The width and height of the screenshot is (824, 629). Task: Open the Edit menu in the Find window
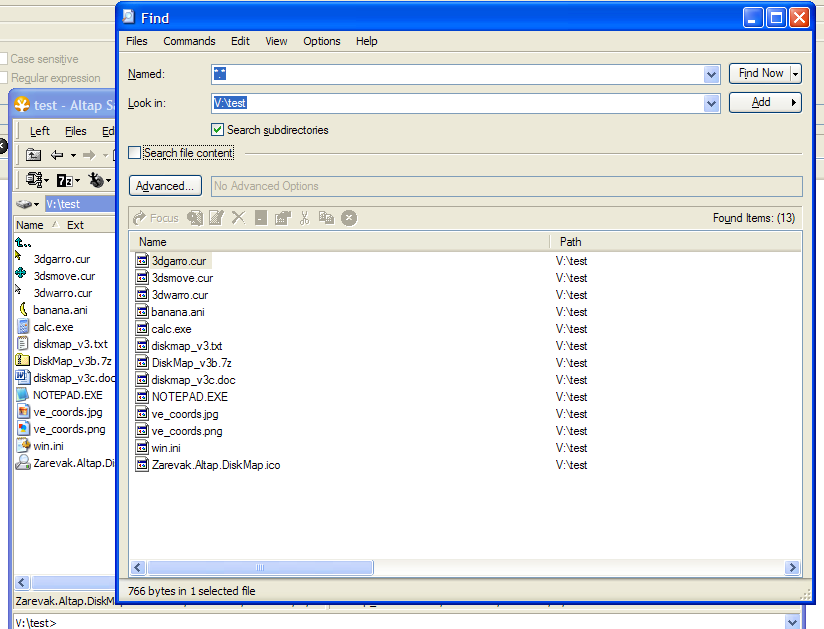click(x=240, y=41)
